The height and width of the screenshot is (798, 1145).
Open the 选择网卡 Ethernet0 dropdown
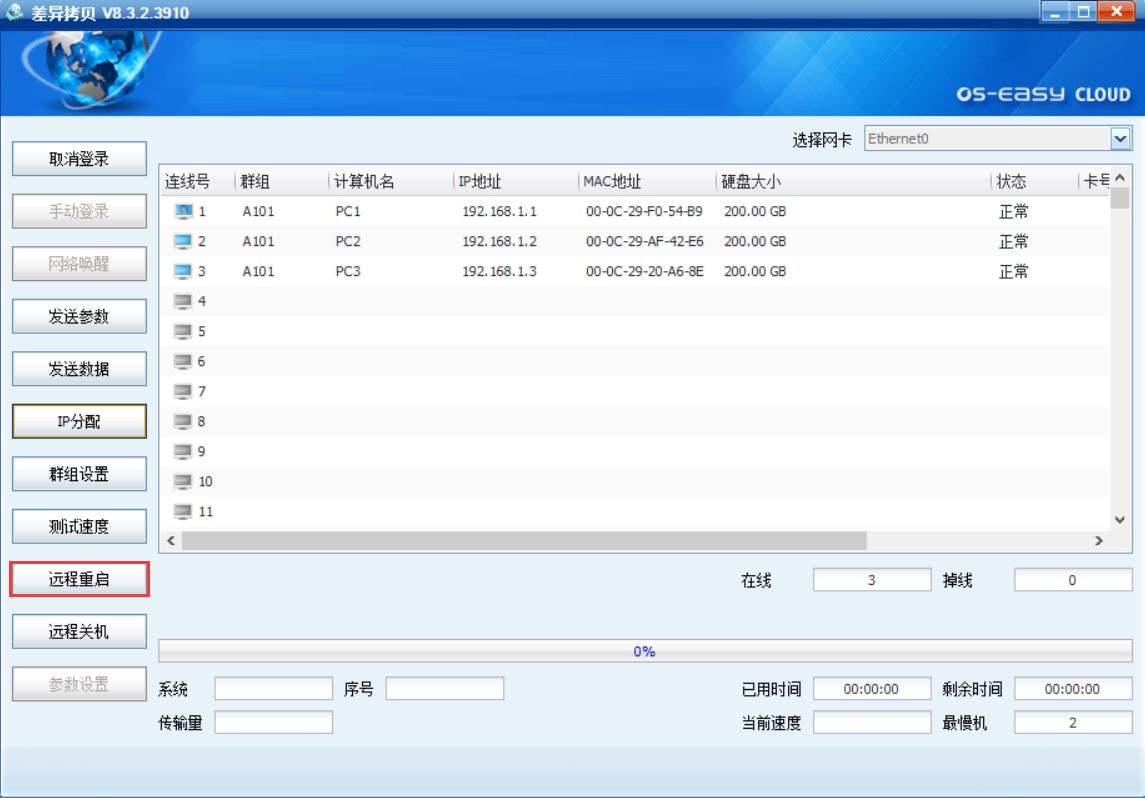click(1119, 139)
